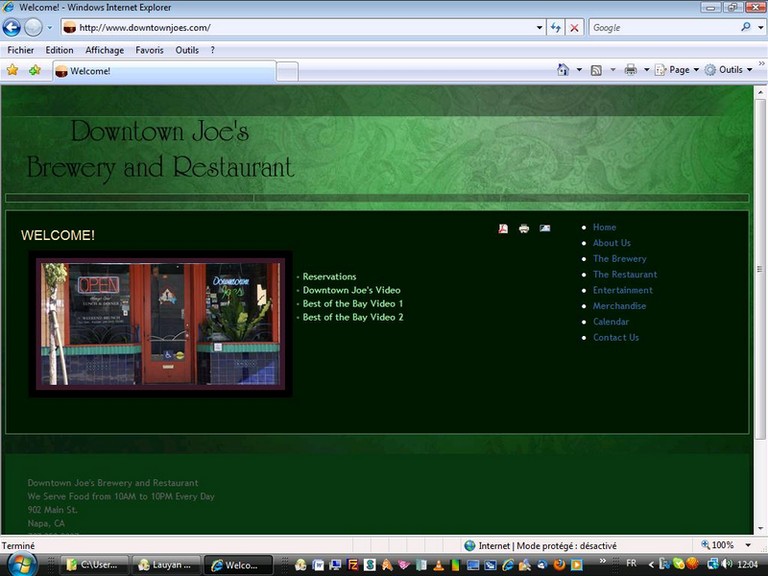Click inside the Google search box

660,27
